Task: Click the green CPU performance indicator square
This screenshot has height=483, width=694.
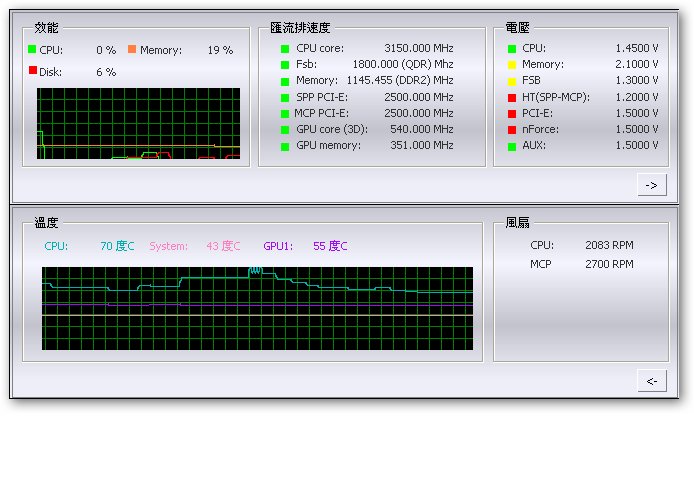Action: click(32, 50)
